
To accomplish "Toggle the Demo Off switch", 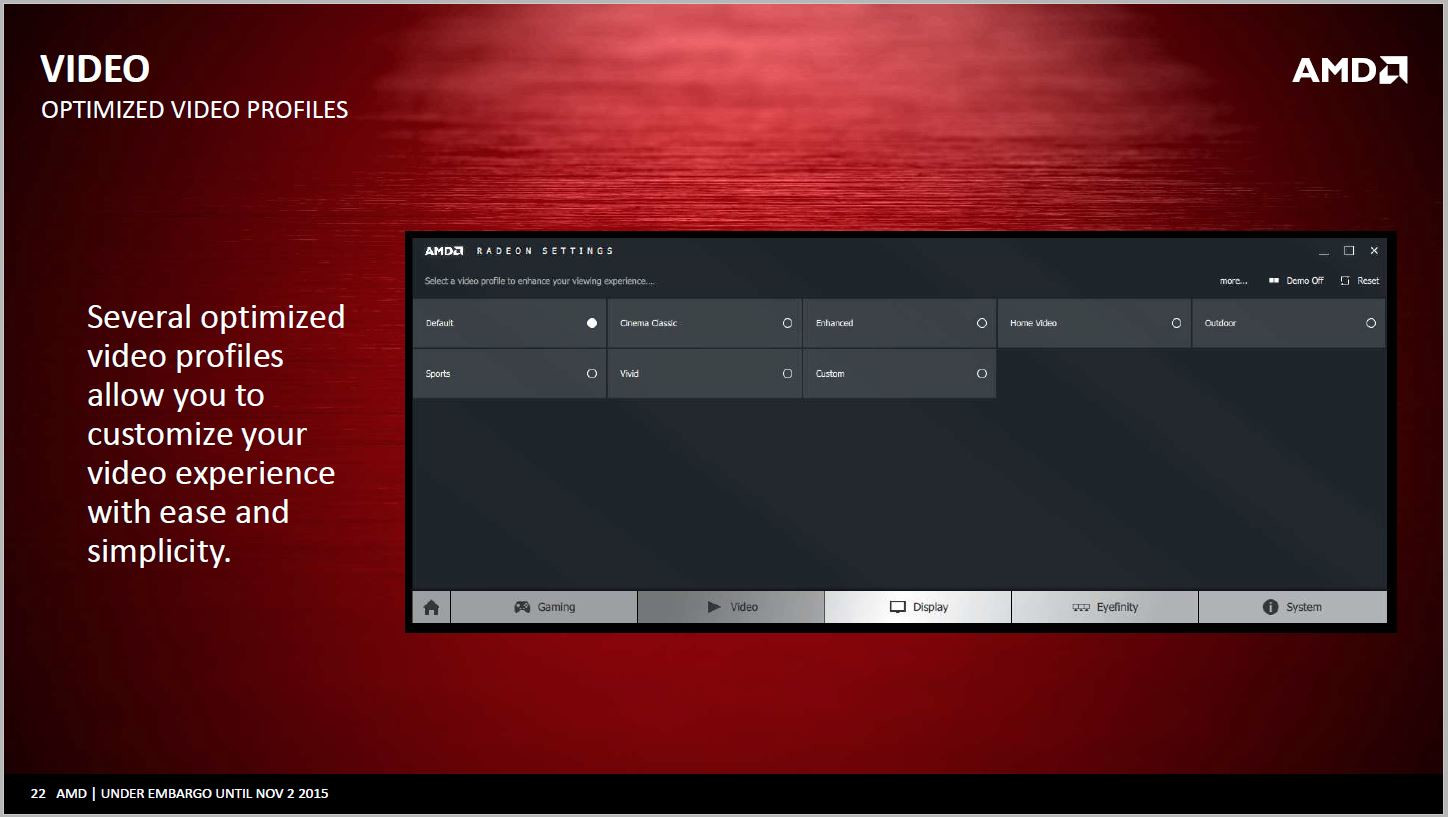I will click(1274, 281).
